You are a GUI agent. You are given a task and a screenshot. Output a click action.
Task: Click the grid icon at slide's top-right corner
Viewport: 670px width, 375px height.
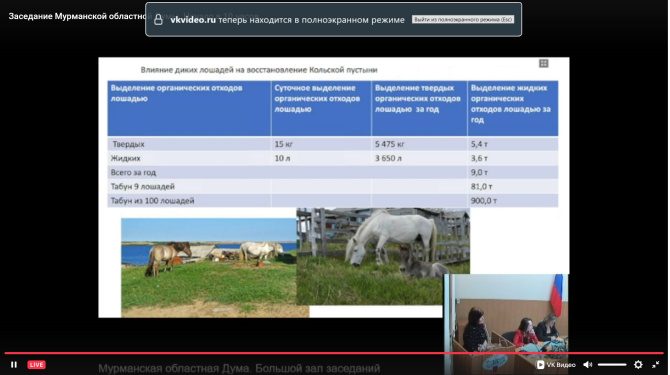(544, 64)
